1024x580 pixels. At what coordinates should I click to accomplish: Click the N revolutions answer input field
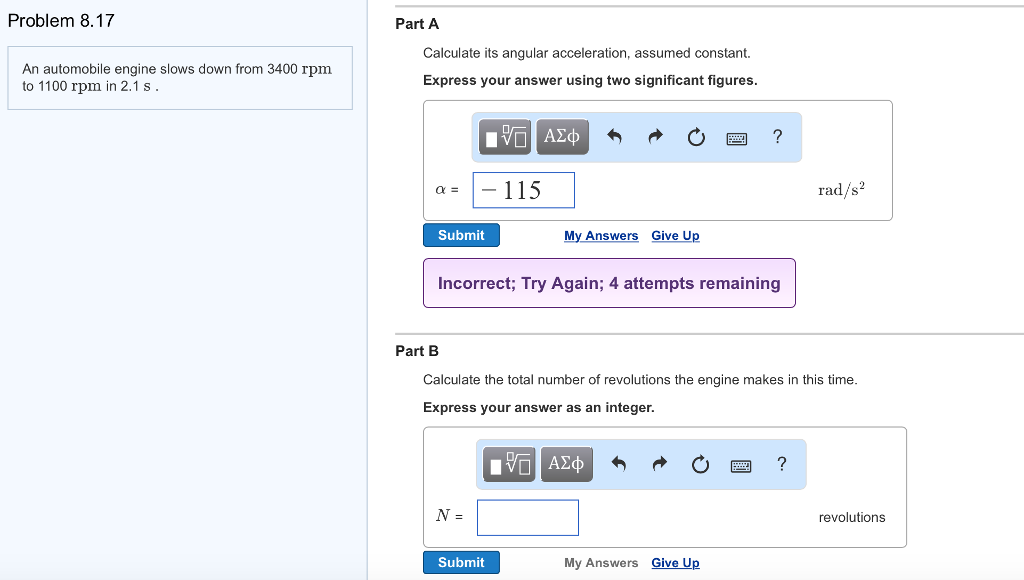[x=528, y=517]
